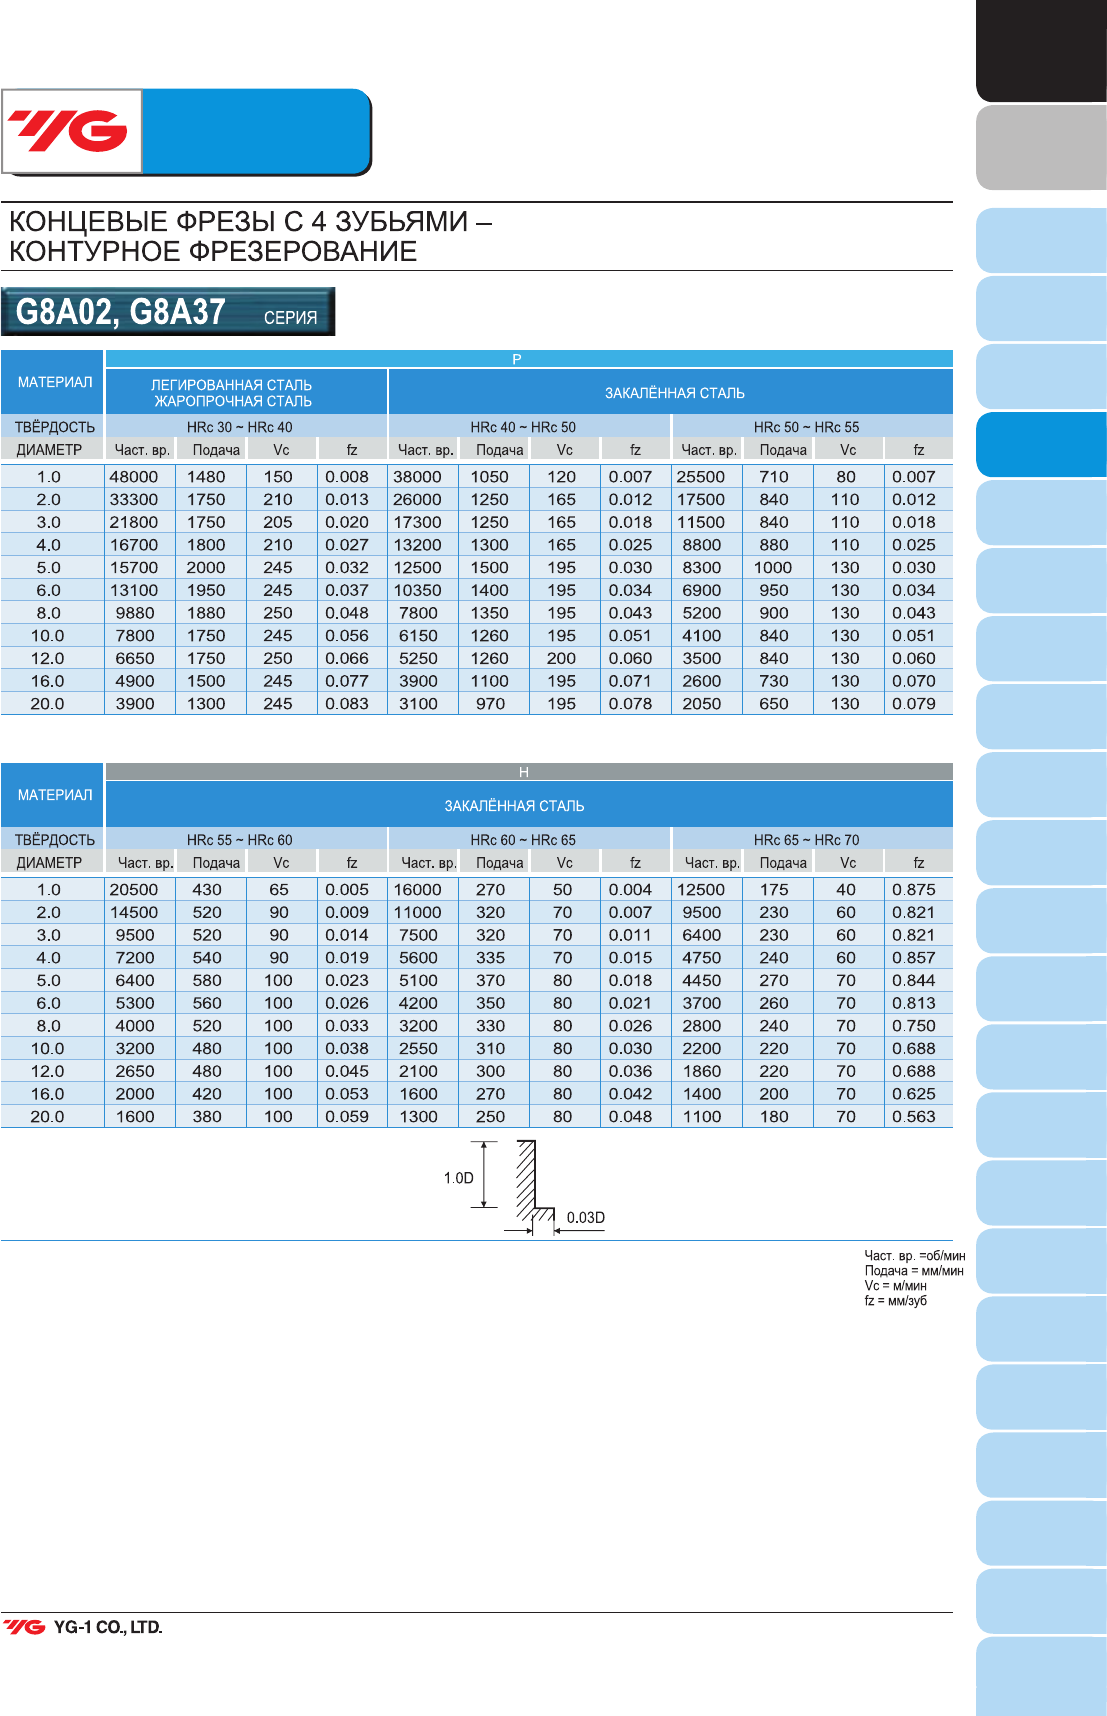Open the gray side tab
The image size is (1107, 1716).
(x=1041, y=148)
